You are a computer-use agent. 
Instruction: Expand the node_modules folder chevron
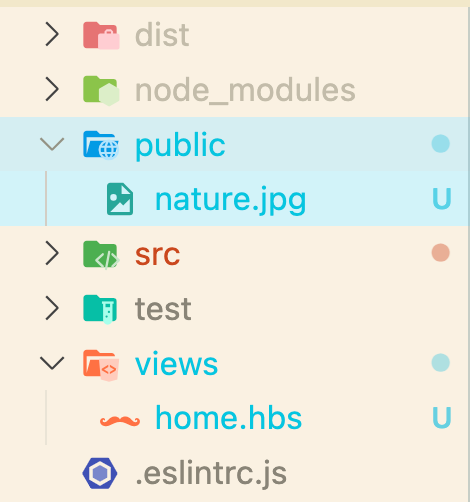(x=52, y=89)
